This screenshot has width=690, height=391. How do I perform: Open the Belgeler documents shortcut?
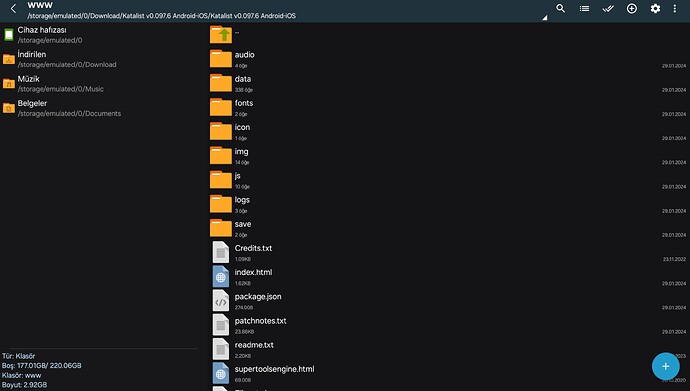pos(101,108)
